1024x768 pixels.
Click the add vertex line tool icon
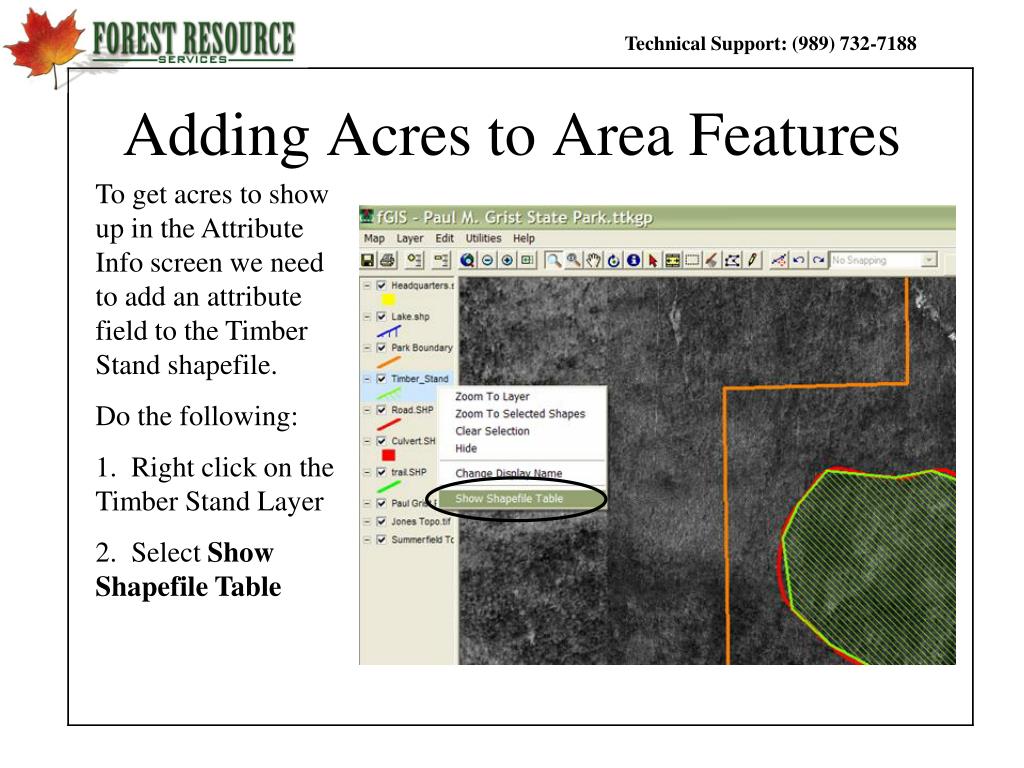(x=778, y=261)
